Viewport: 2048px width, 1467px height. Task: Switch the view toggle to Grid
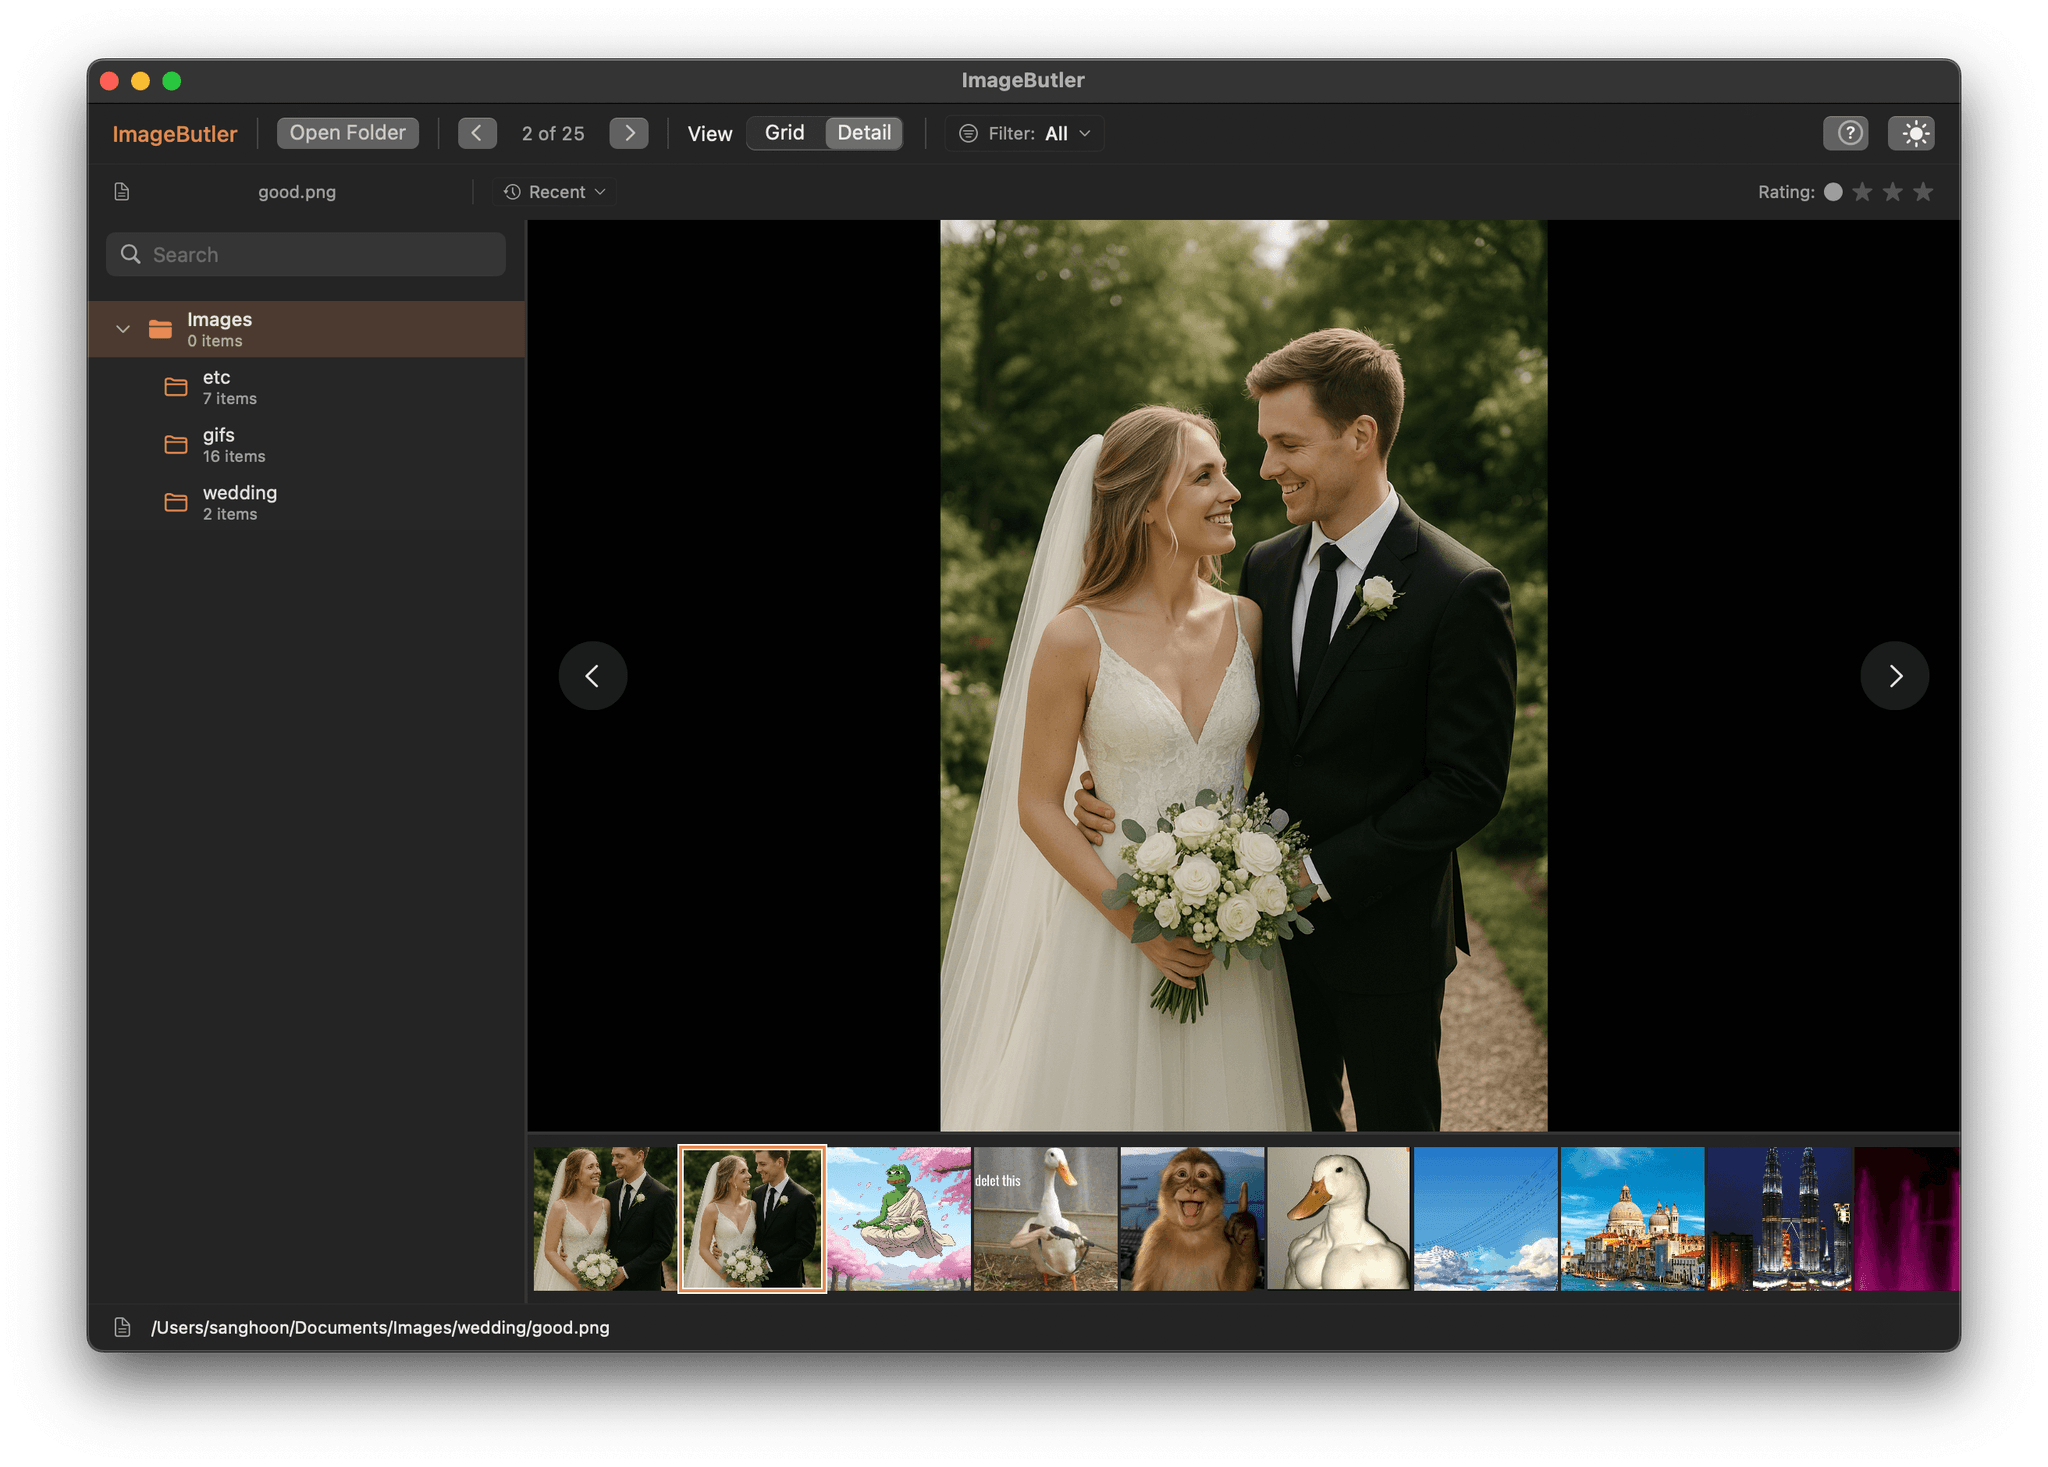tap(785, 132)
